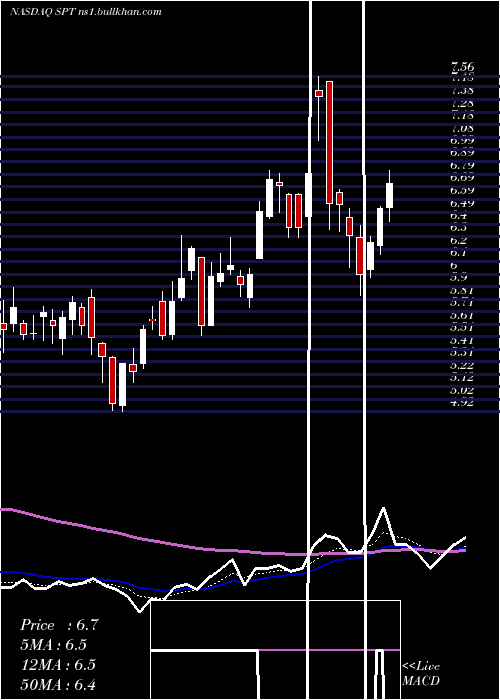Click the NASDAQ SPT ns1.bullkhan.com title text
This screenshot has width=500, height=700.
click(x=86, y=12)
